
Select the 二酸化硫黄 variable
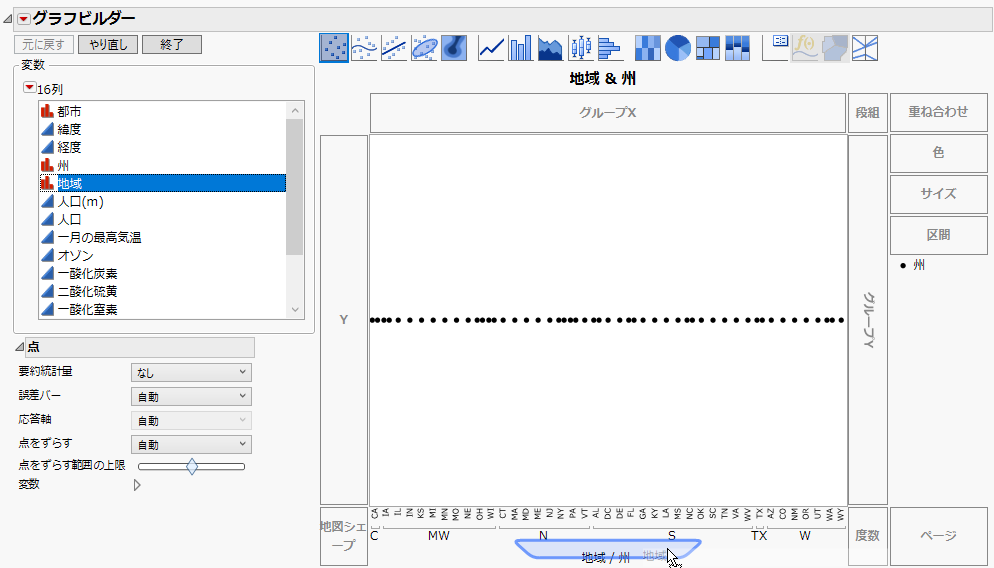pyautogui.click(x=87, y=292)
